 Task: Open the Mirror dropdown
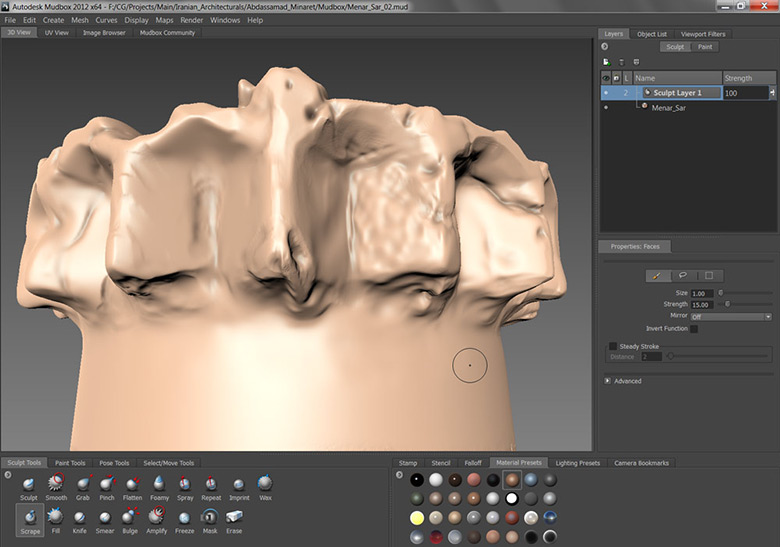(730, 316)
